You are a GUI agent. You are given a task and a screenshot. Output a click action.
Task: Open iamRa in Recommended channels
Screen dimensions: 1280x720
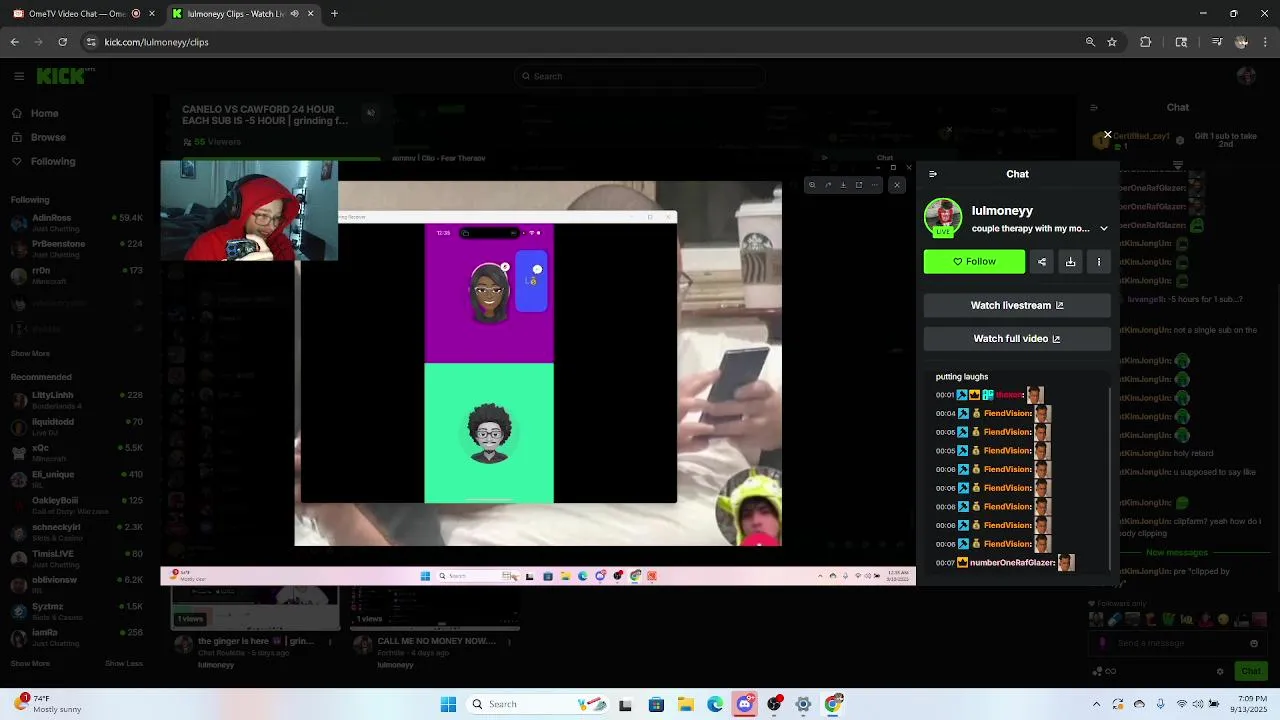(76, 637)
